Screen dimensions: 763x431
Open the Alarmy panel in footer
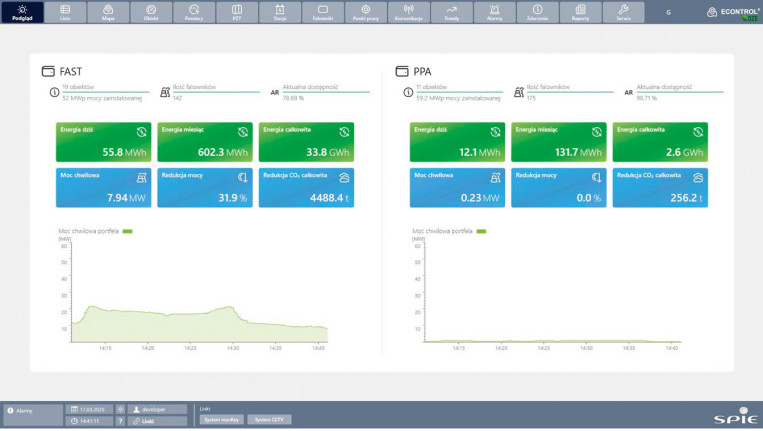tap(33, 410)
